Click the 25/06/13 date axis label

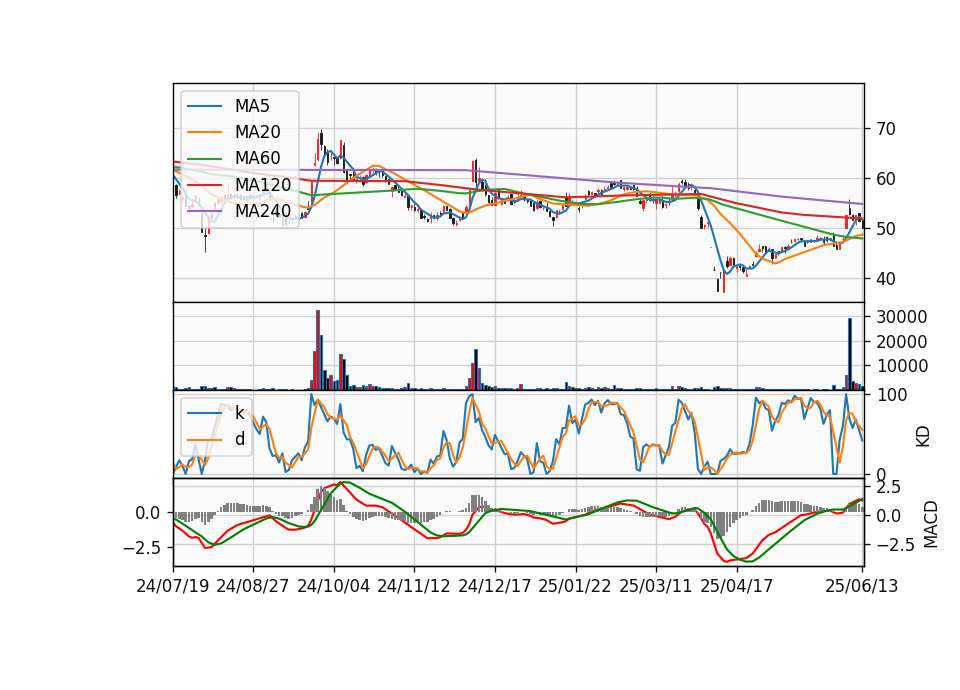coord(862,586)
